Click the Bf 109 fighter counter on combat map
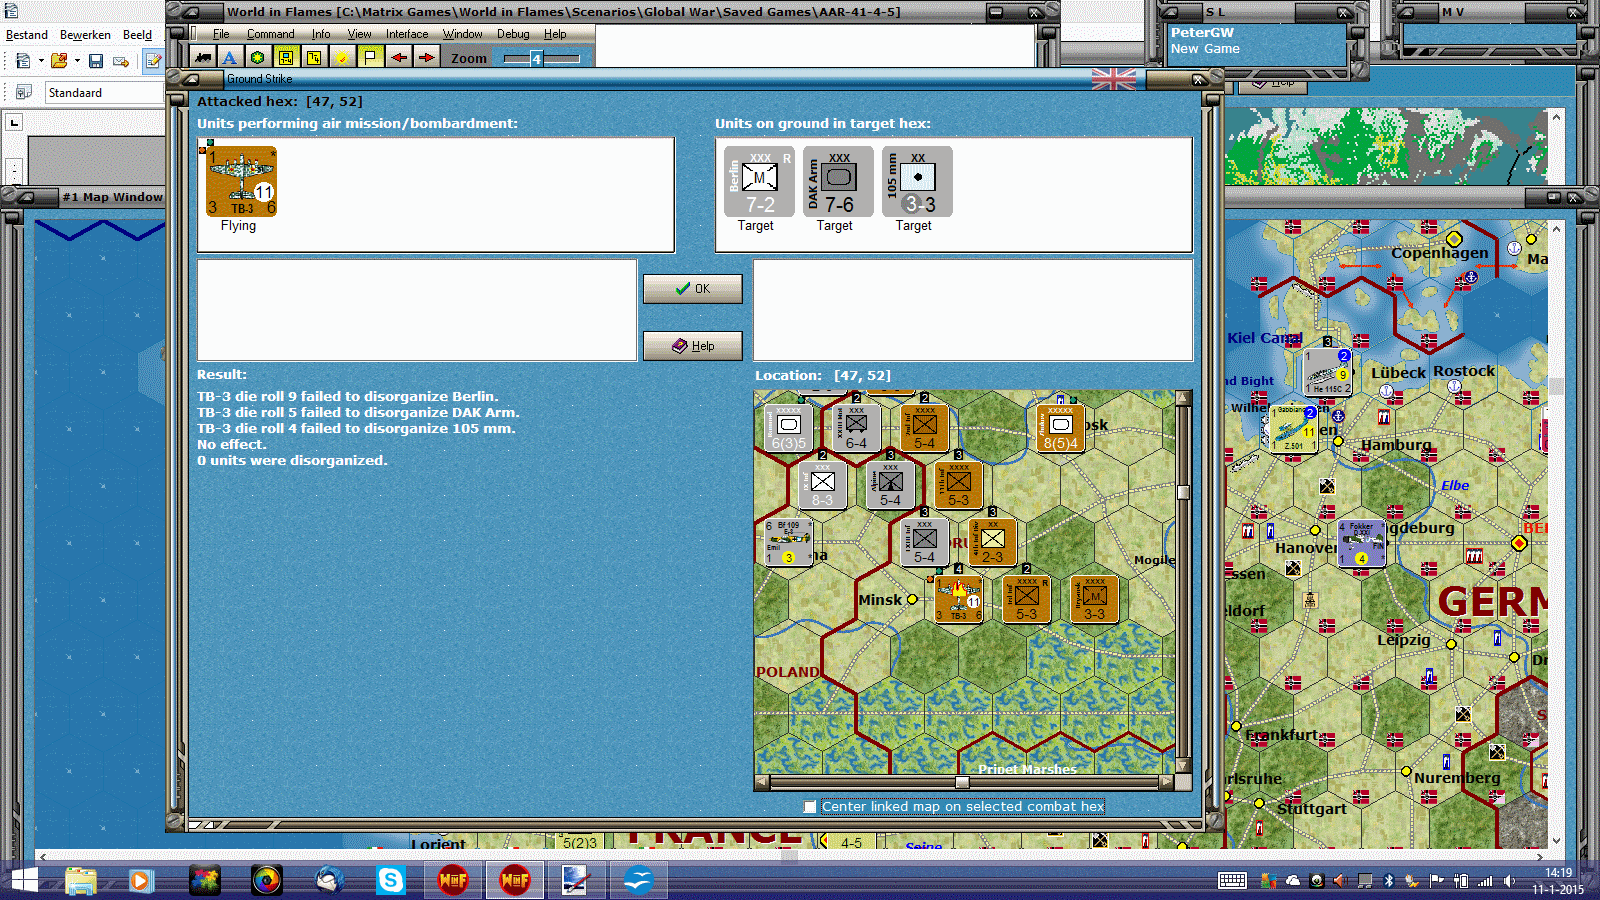The height and width of the screenshot is (900, 1600). pyautogui.click(x=788, y=542)
